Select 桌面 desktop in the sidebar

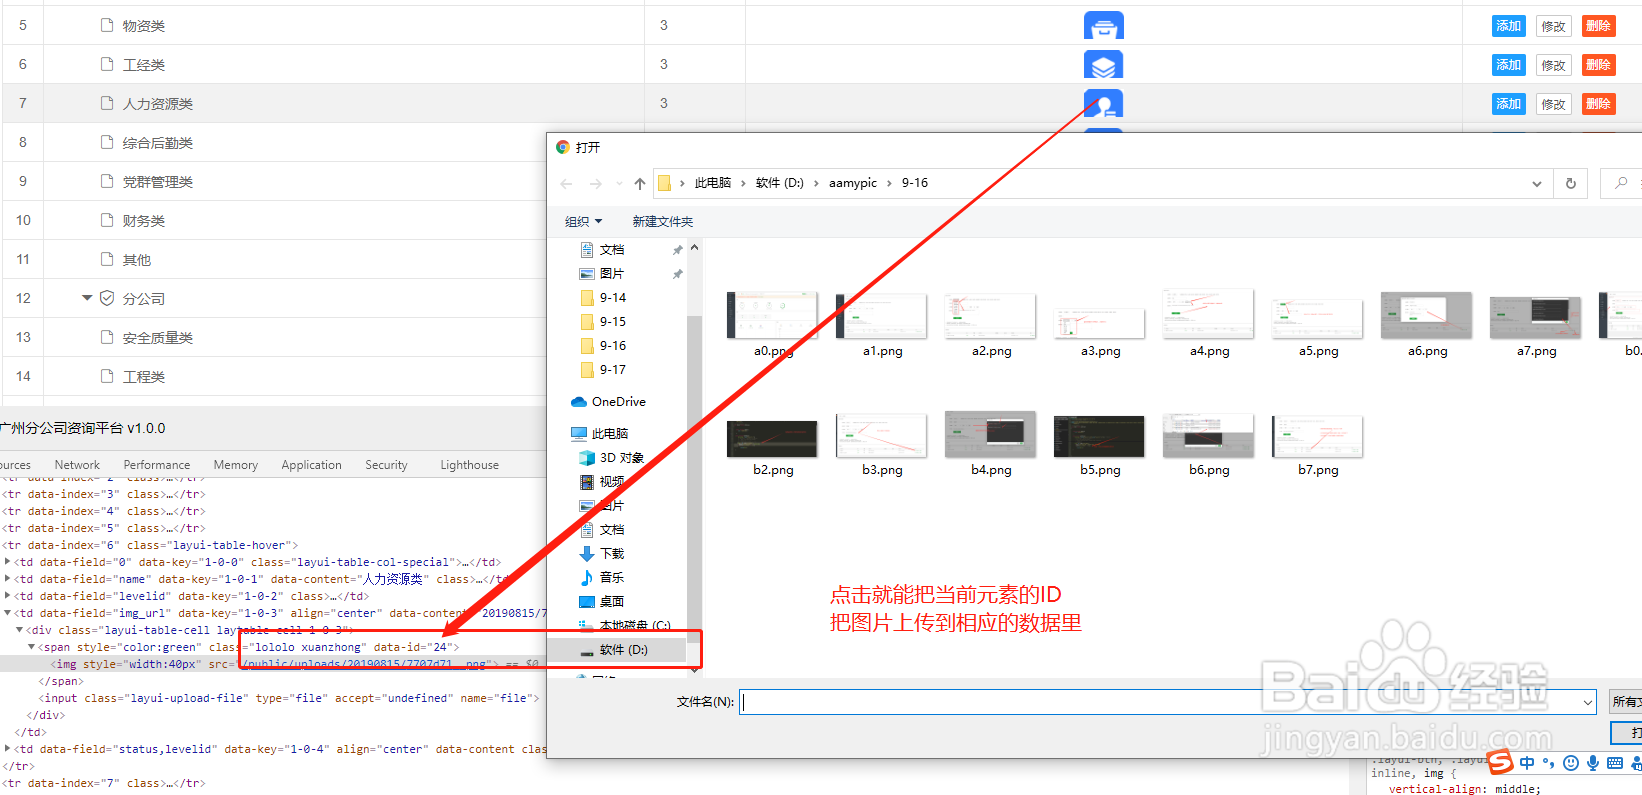pyautogui.click(x=601, y=602)
